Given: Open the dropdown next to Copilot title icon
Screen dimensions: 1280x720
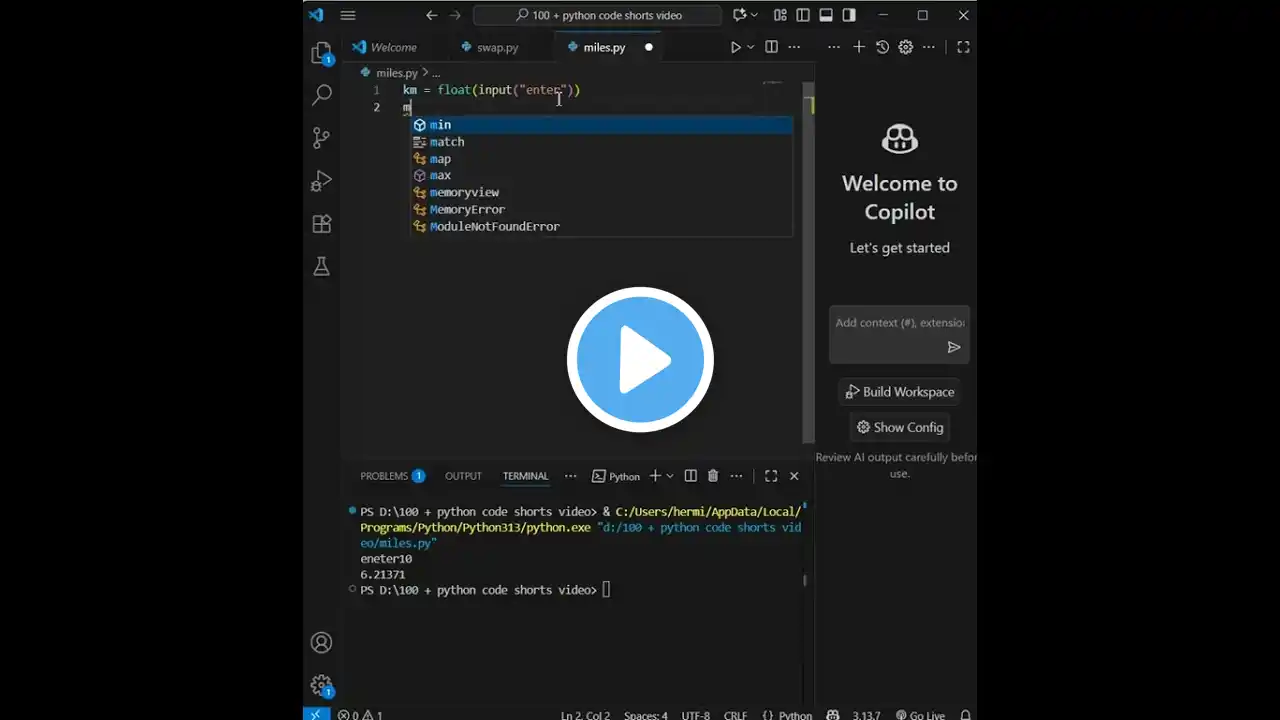Looking at the screenshot, I should pos(754,15).
